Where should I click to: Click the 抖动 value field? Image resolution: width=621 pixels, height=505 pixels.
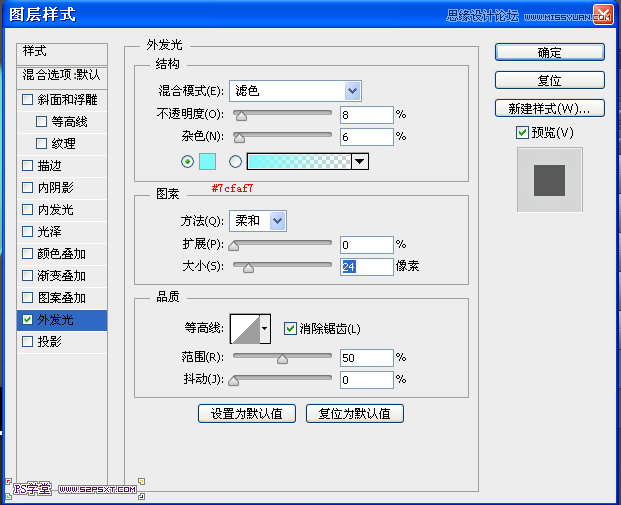(x=367, y=380)
